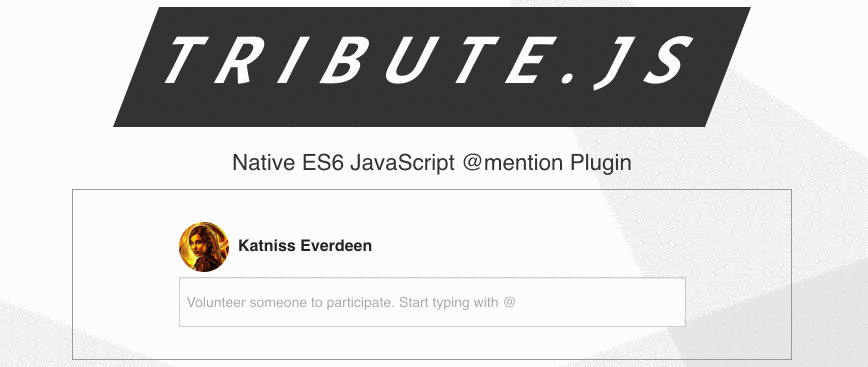868x367 pixels.
Task: Click the letter T in the logo
Action: pos(186,60)
